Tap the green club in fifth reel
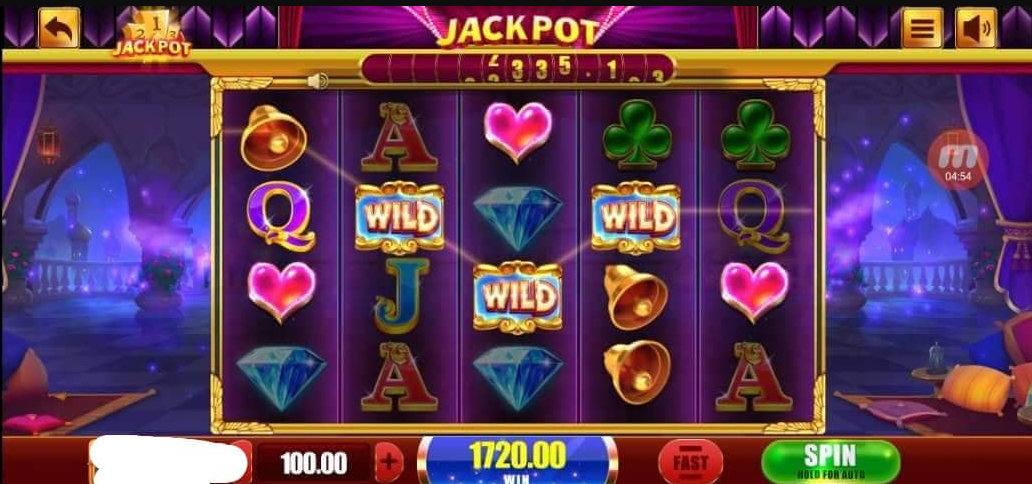The width and height of the screenshot is (1032, 484). (755, 134)
